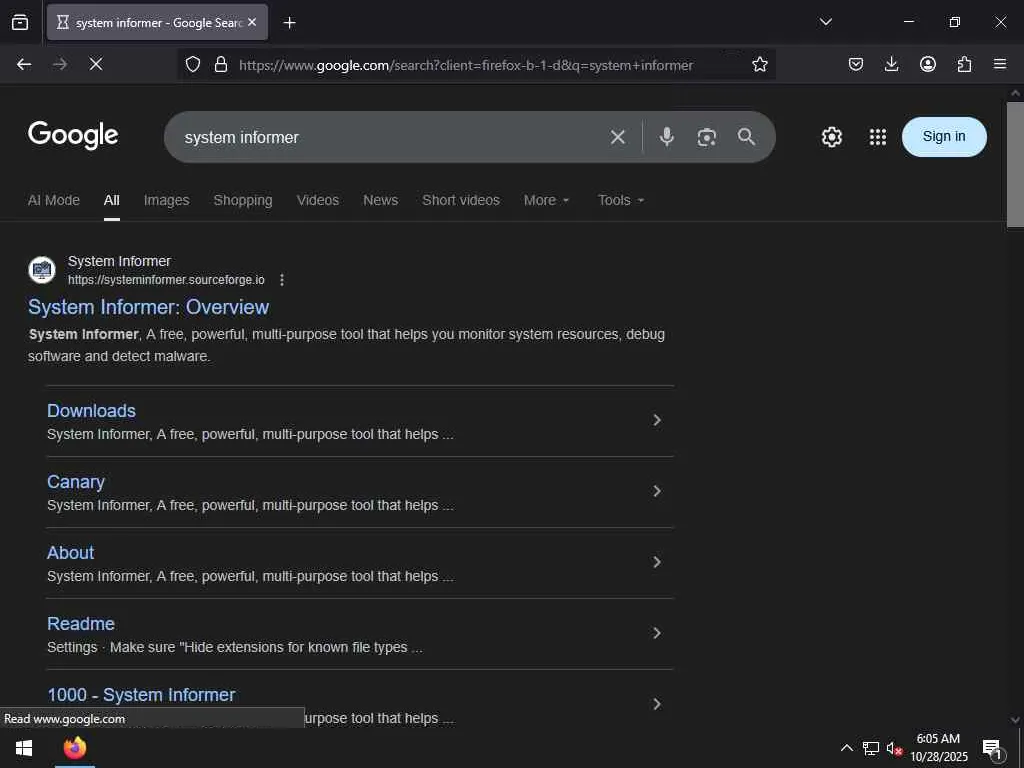Viewport: 1024px width, 768px height.
Task: Open the notification center icon
Action: point(993,748)
